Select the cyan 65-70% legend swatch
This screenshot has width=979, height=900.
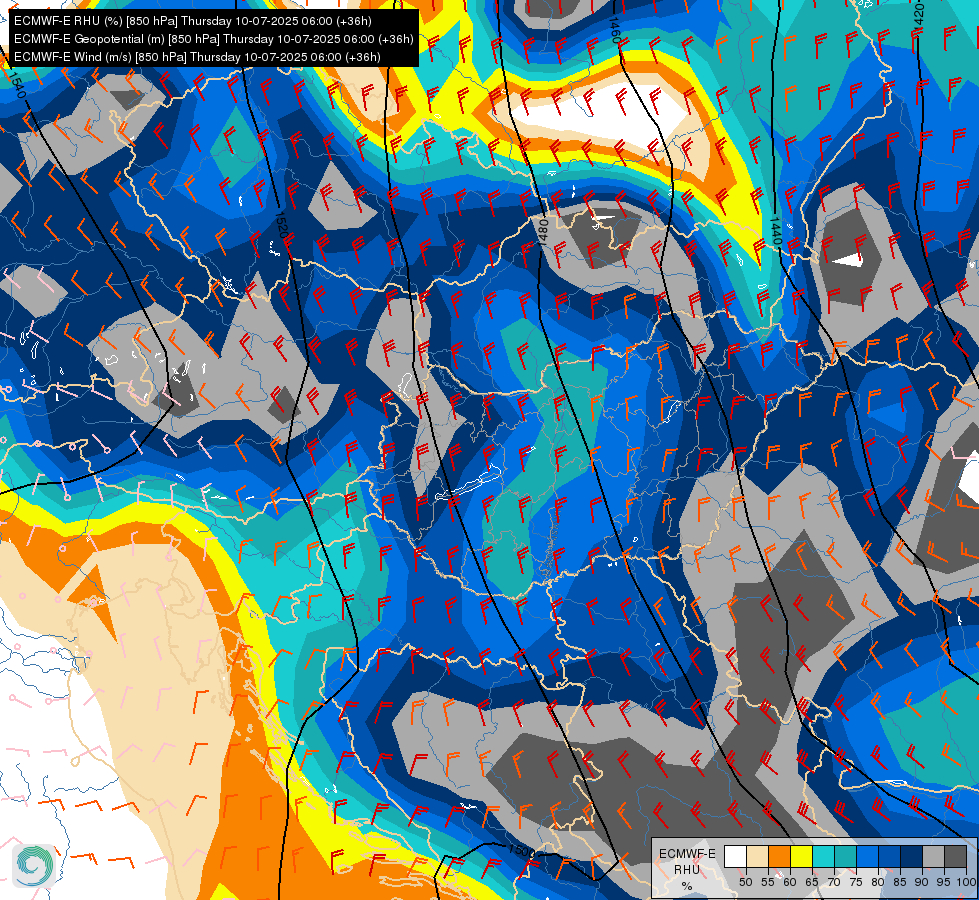pyautogui.click(x=824, y=856)
